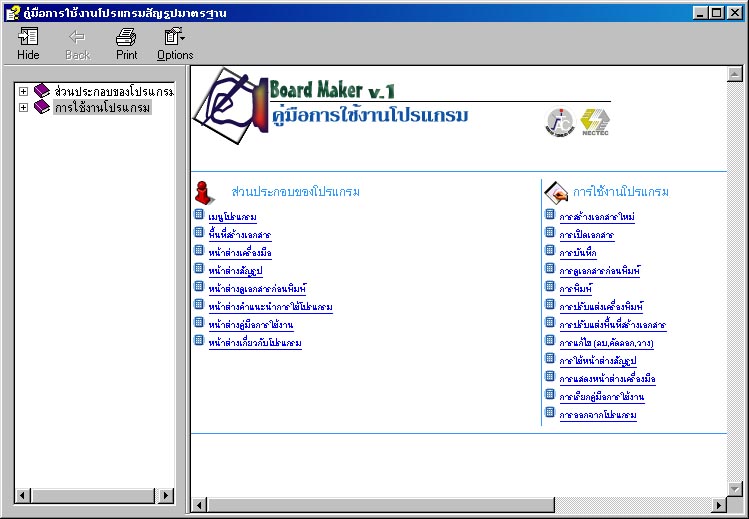The height and width of the screenshot is (519, 749).
Task: Open the การใช้หน้าต่างสัญรูป link
Action: coord(598,361)
